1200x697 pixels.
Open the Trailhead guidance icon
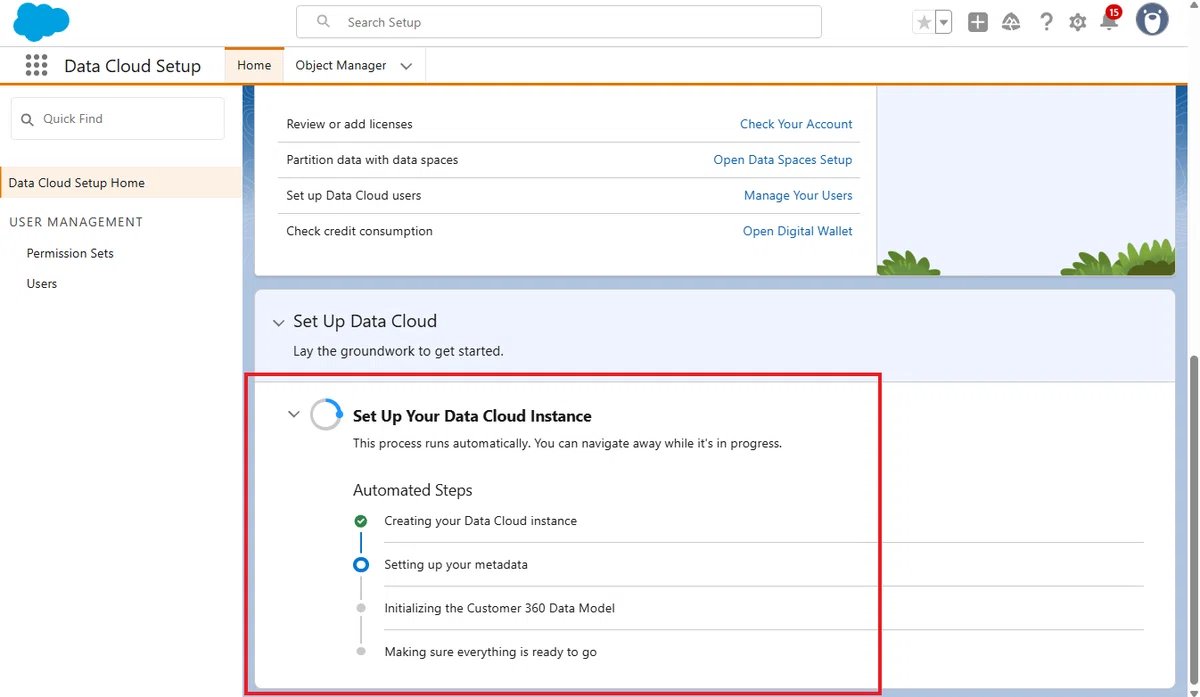[x=1011, y=22]
